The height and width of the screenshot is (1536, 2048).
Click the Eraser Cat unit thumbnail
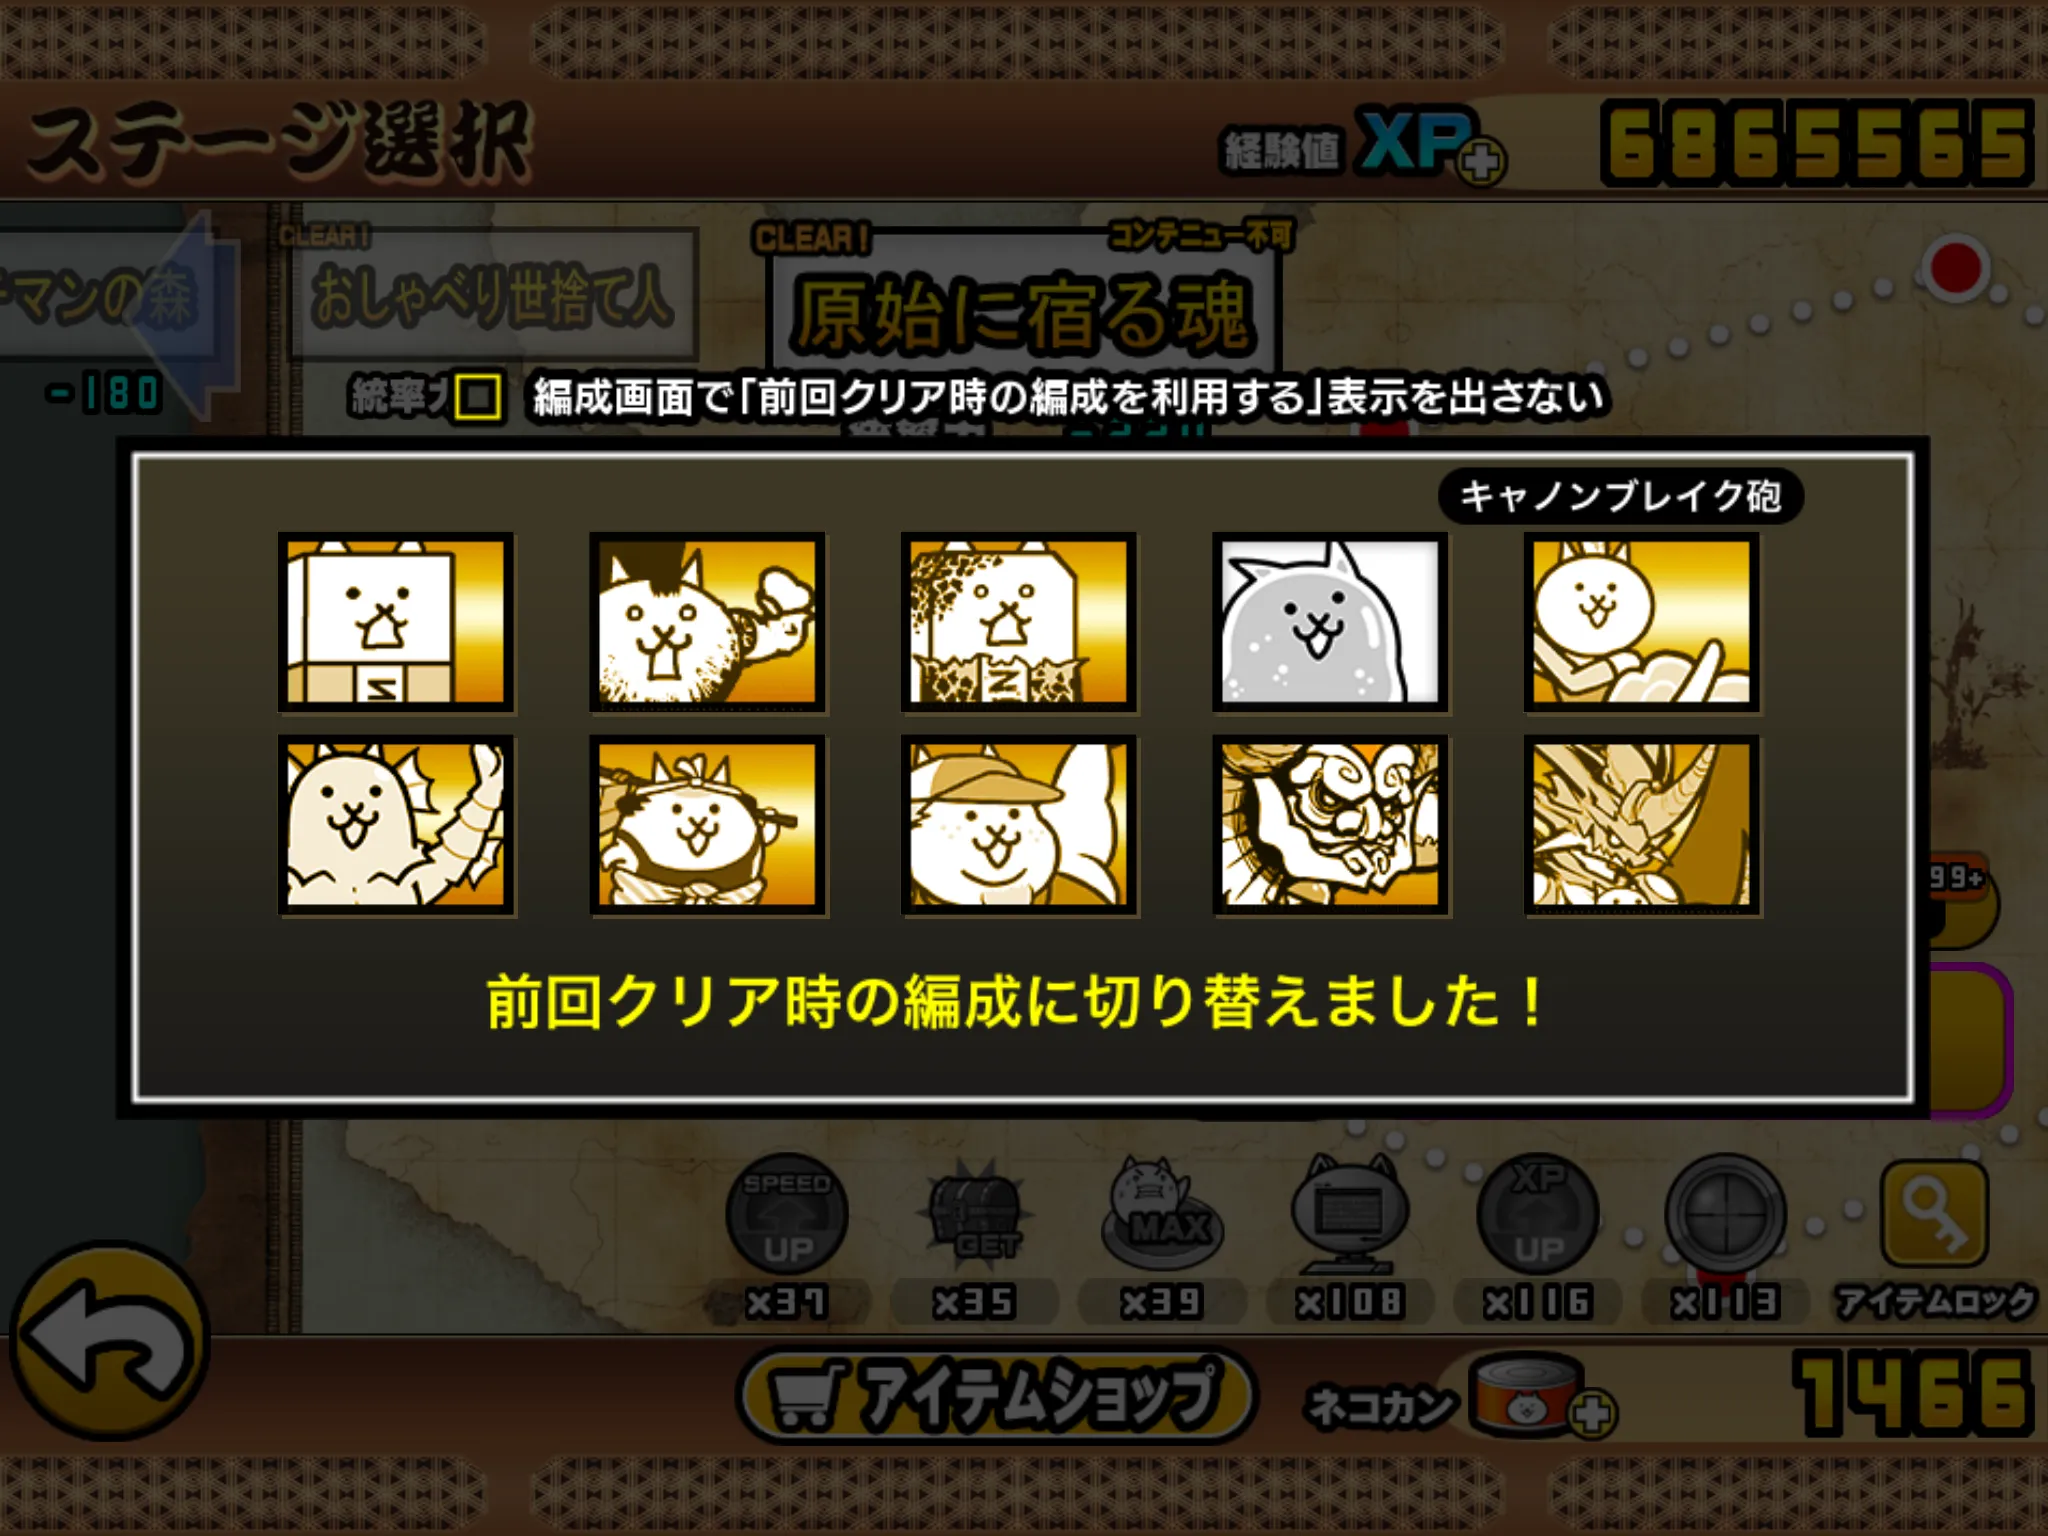(396, 622)
